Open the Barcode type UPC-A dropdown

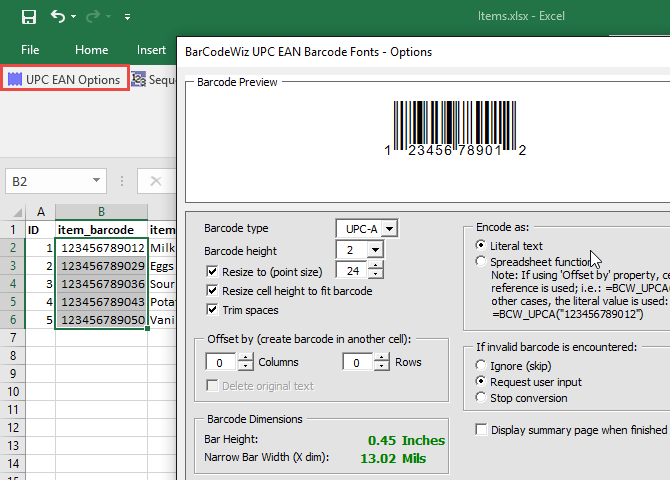pyautogui.click(x=389, y=229)
